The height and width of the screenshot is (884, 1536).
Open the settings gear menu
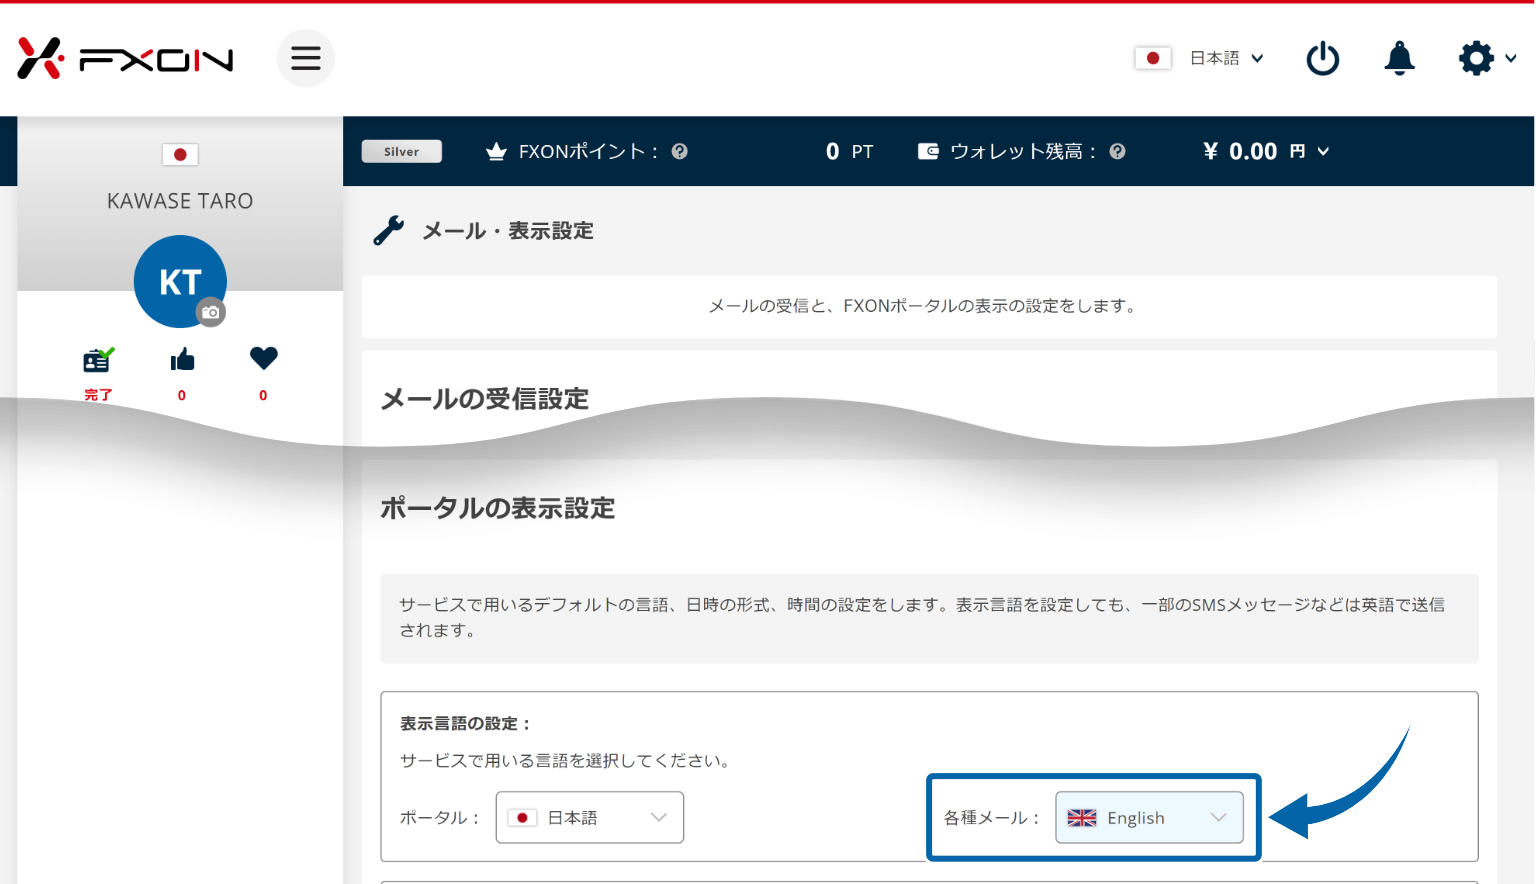1487,58
